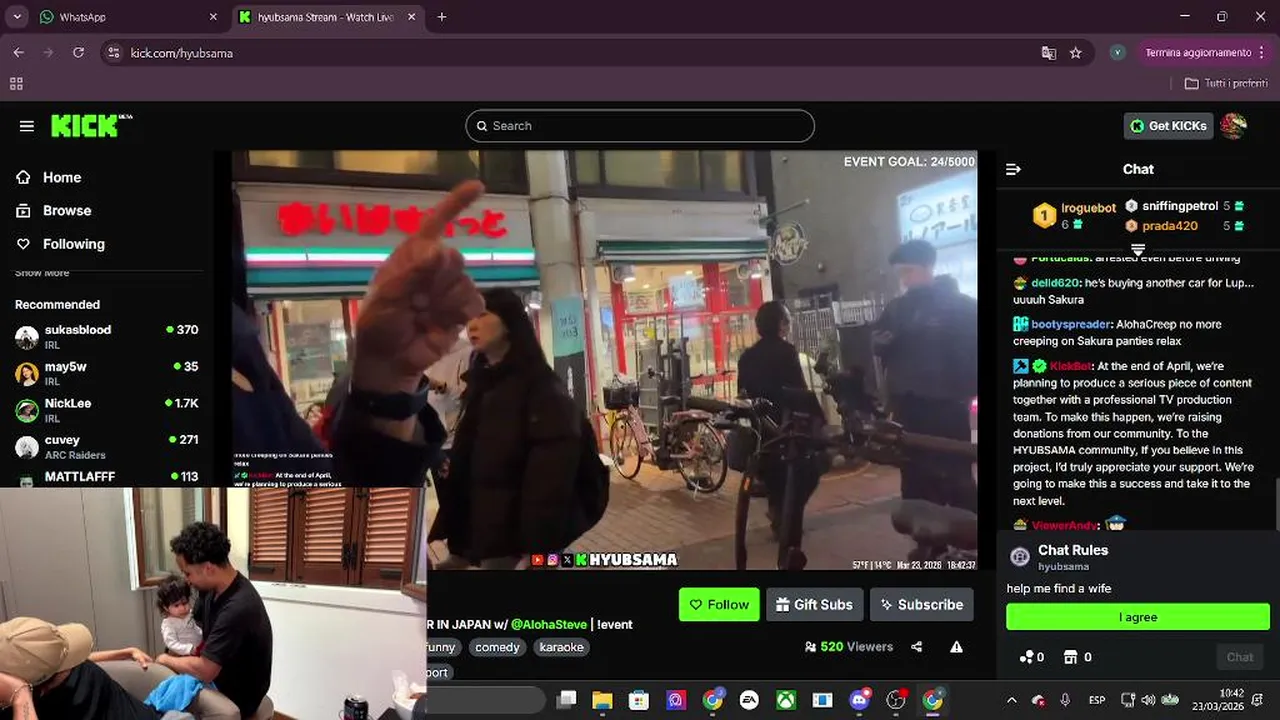Click the Get KICKs button
The image size is (1280, 720).
click(x=1168, y=126)
